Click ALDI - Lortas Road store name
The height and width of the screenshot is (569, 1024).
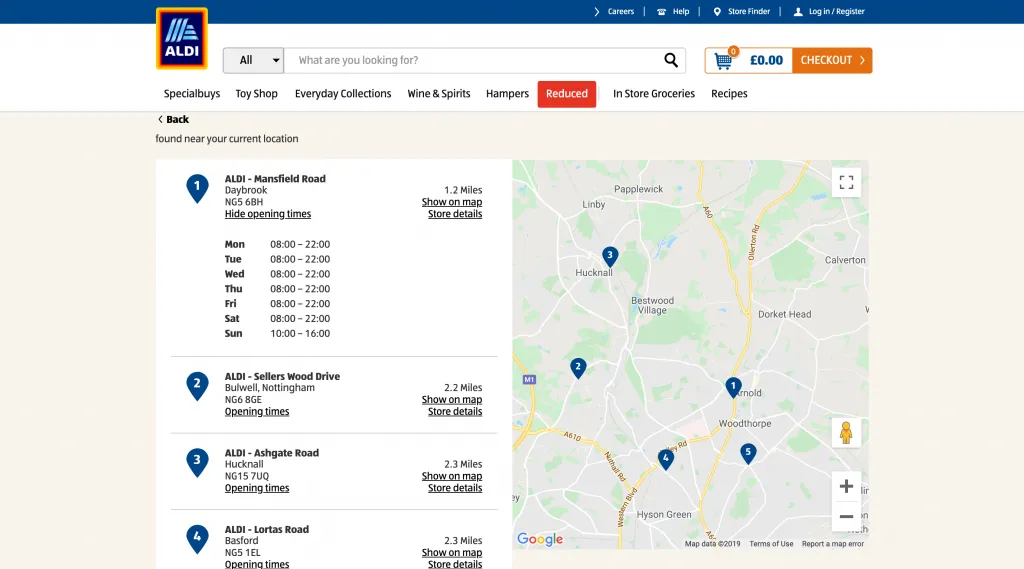[x=266, y=529]
